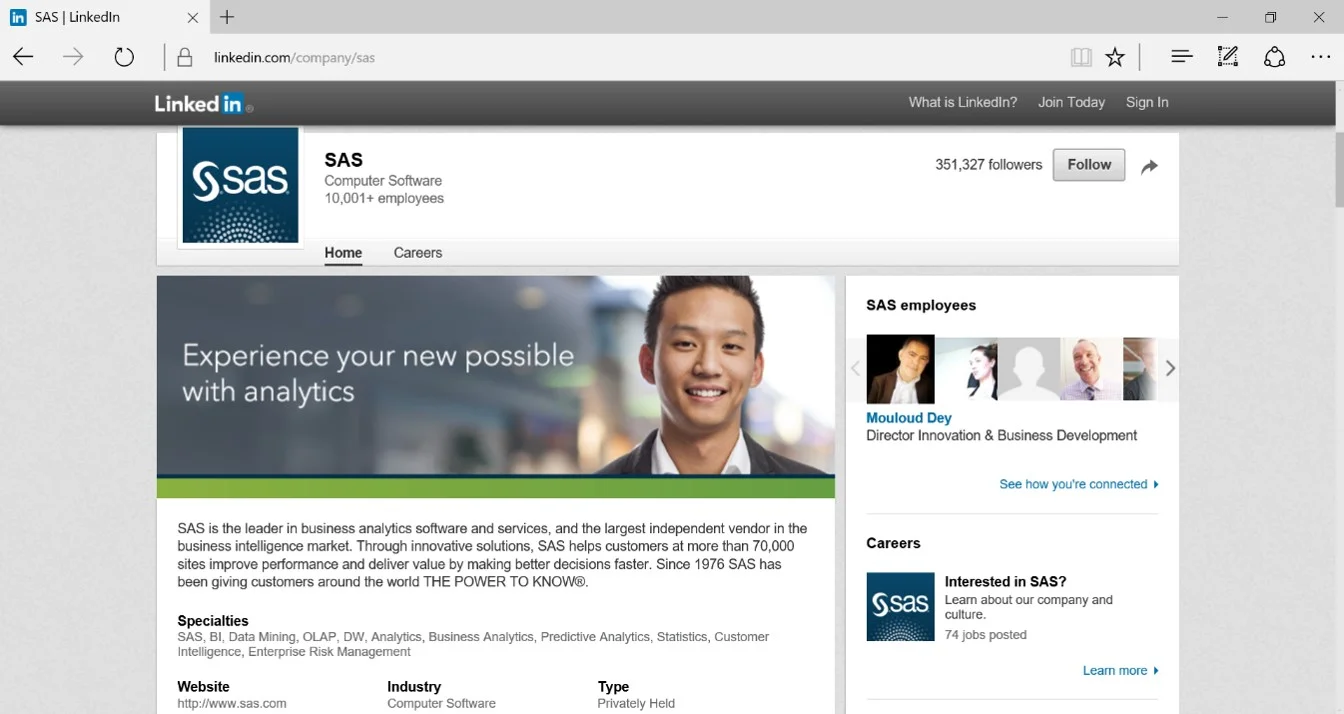1344x714 pixels.
Task: Add page to favorites star icon
Action: 1115,57
